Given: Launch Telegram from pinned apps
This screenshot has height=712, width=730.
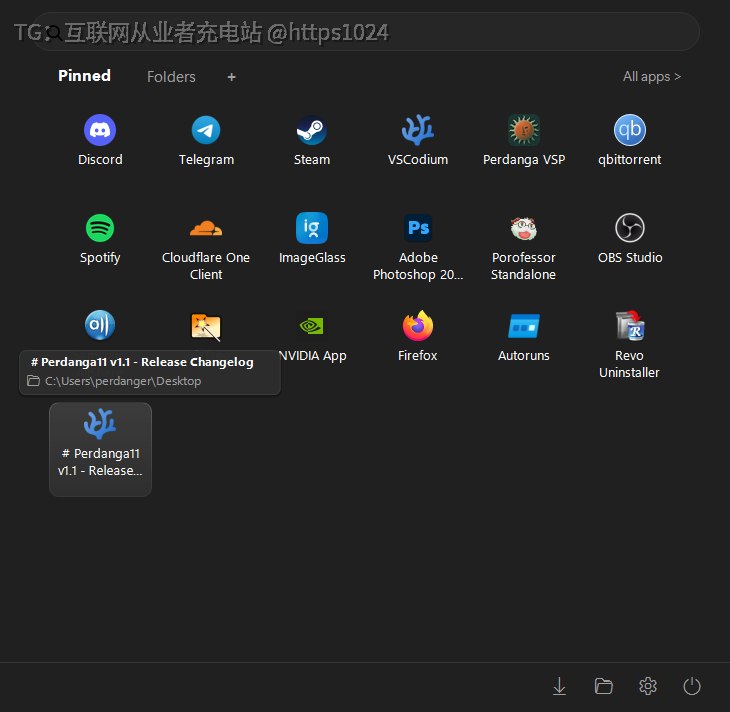Looking at the screenshot, I should pos(206,140).
